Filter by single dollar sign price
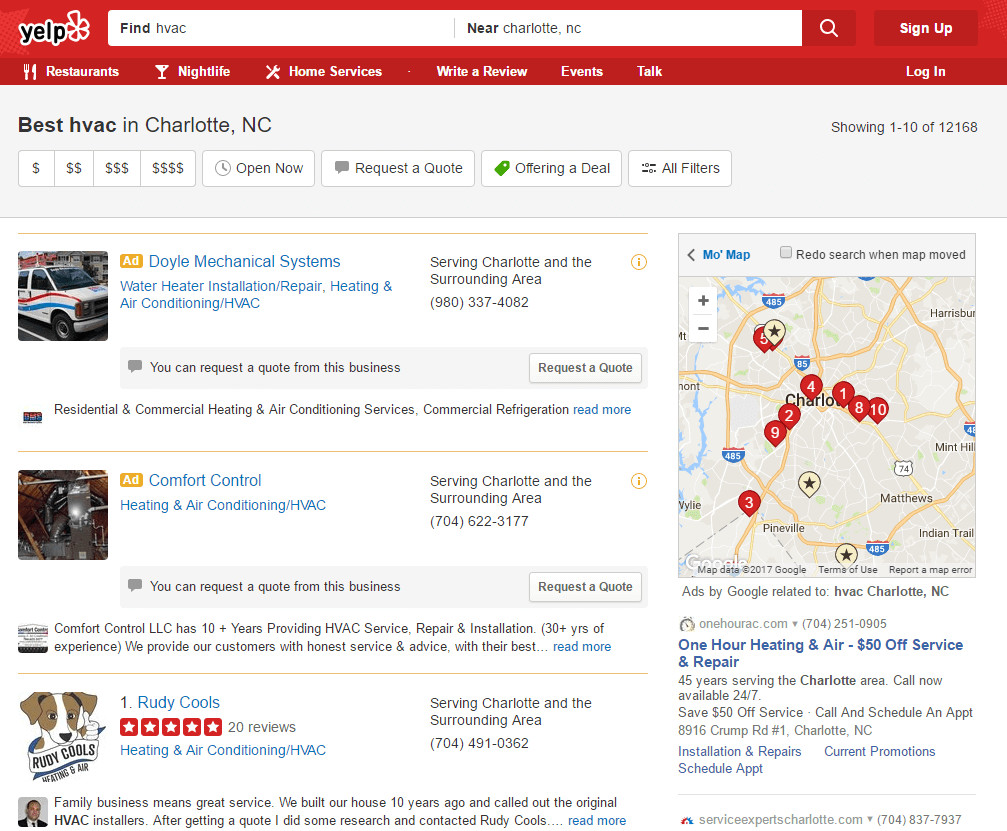The image size is (1007, 831). [36, 168]
